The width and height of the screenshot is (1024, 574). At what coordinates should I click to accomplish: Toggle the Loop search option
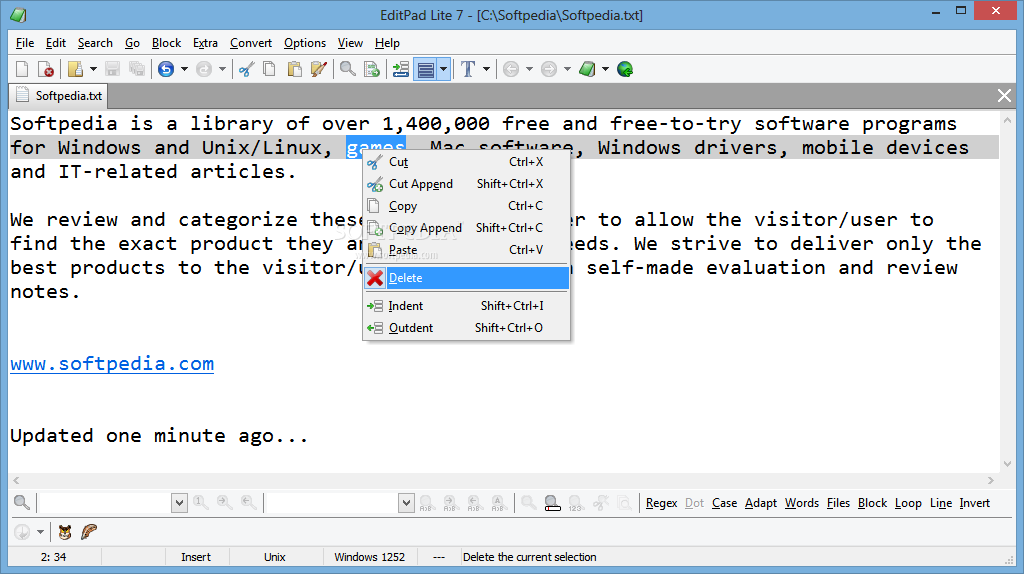pos(908,503)
